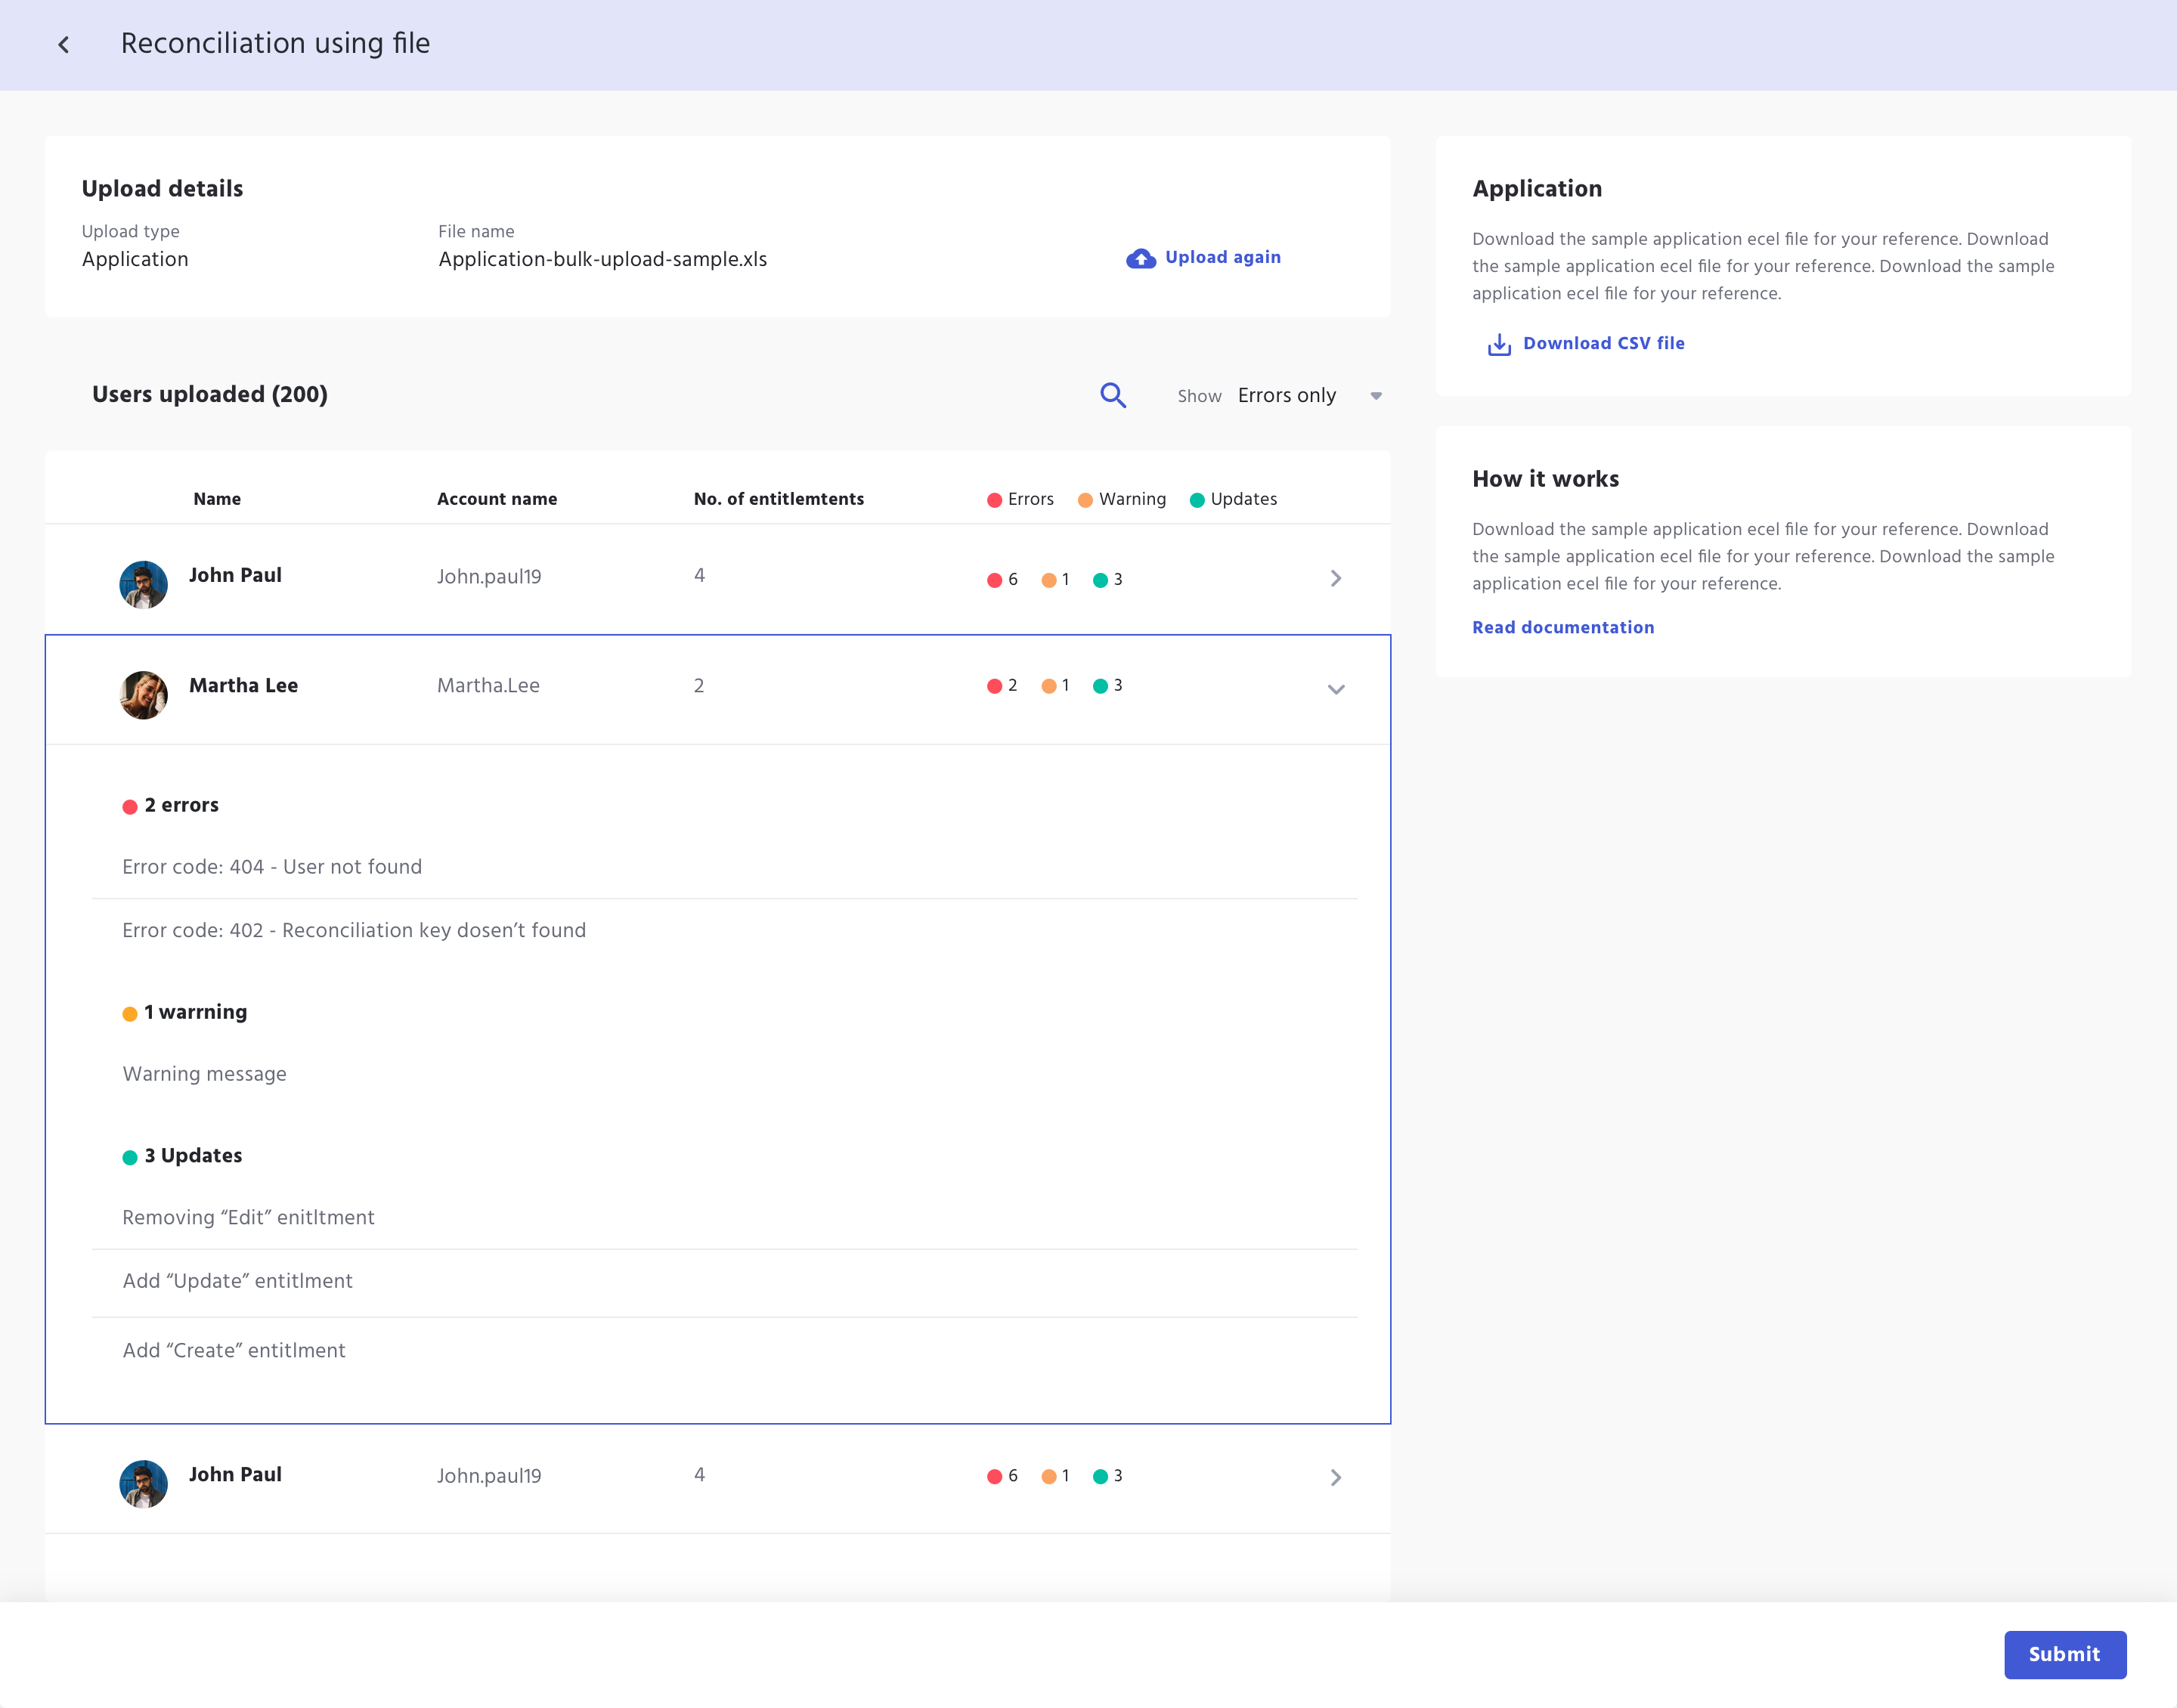Select Error code 404 User not found
This screenshot has height=1708, width=2177.
tap(272, 867)
